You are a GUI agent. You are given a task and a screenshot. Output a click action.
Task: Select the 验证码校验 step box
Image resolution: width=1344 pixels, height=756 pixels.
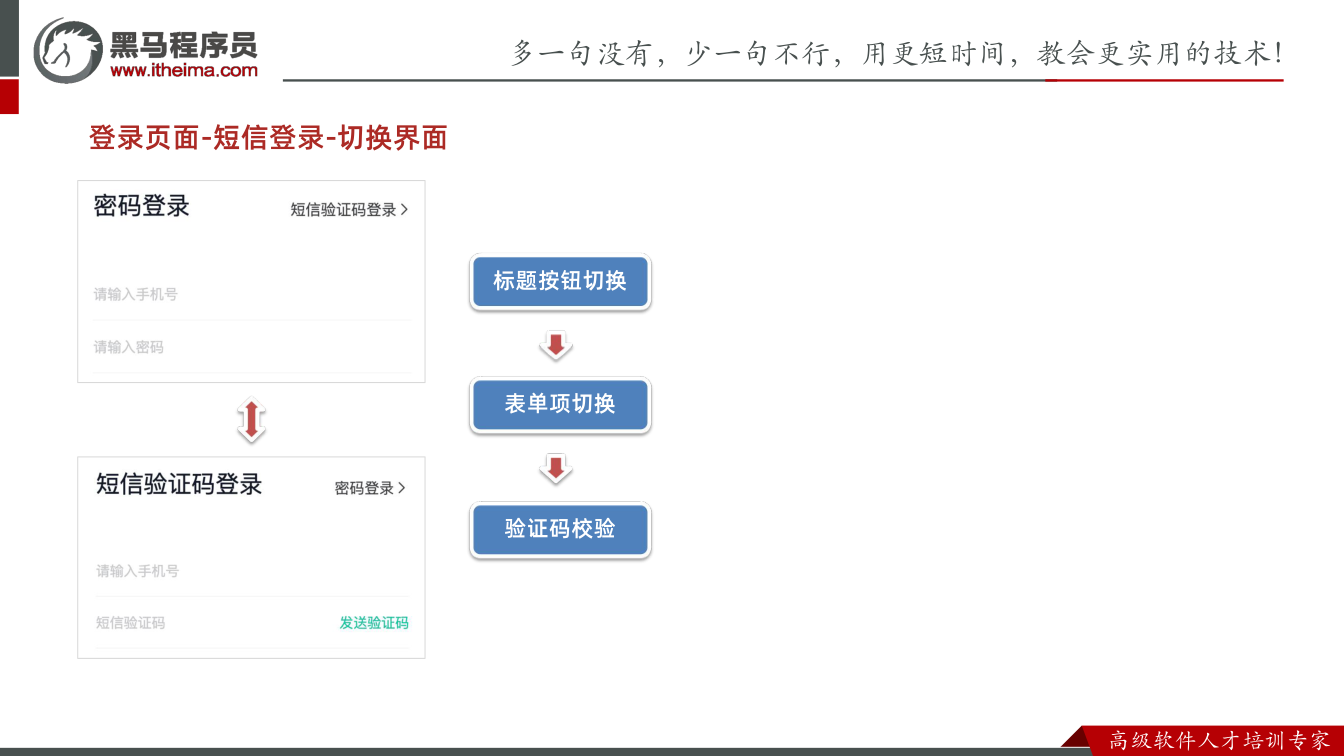pos(560,529)
